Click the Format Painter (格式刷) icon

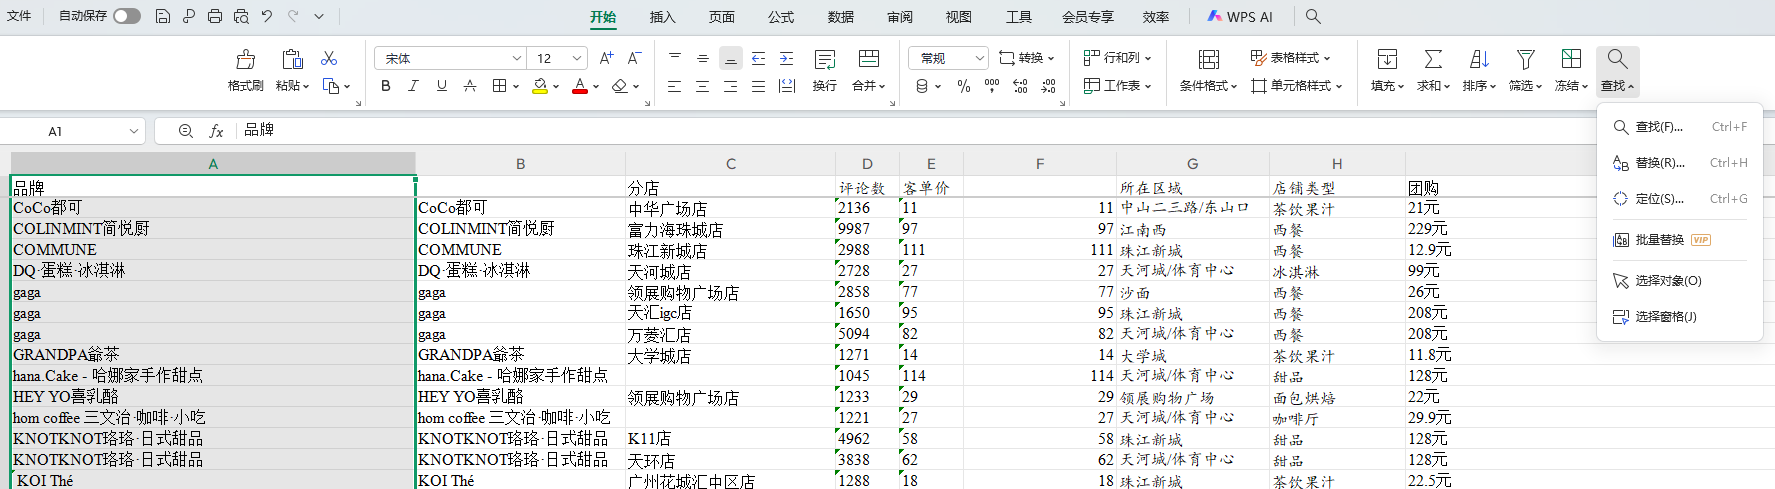click(245, 59)
